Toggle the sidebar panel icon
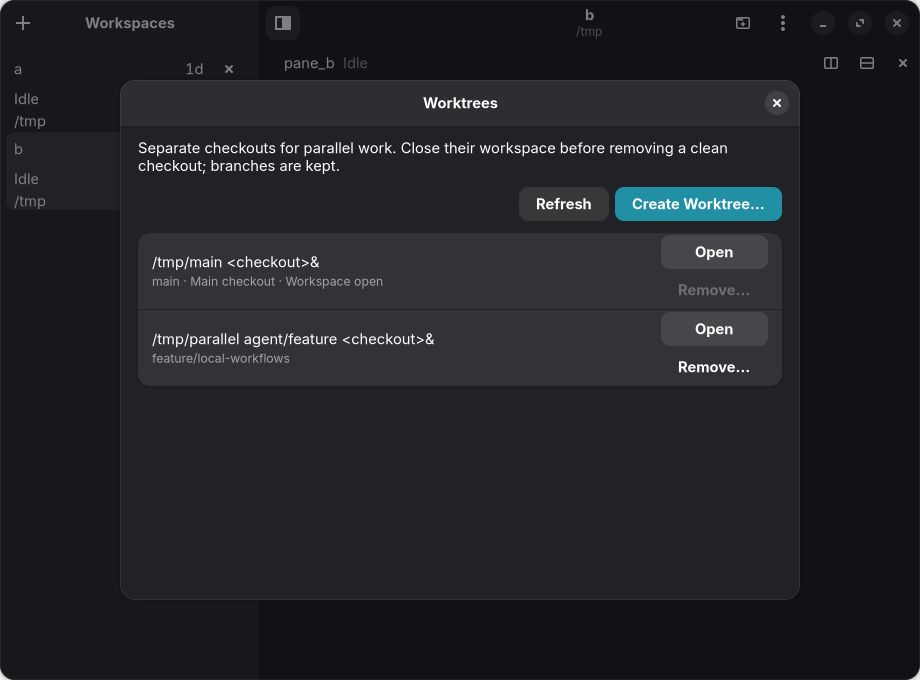Screen dimensions: 920x680 283,23
